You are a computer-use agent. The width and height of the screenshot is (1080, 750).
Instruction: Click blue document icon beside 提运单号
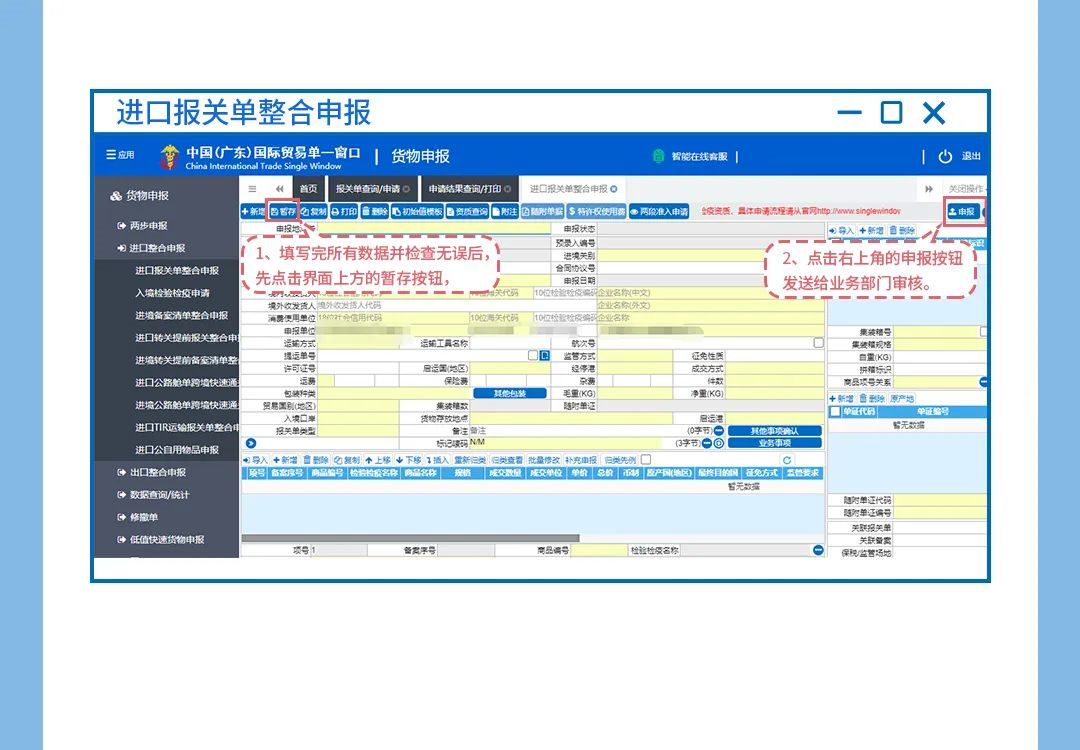[545, 355]
